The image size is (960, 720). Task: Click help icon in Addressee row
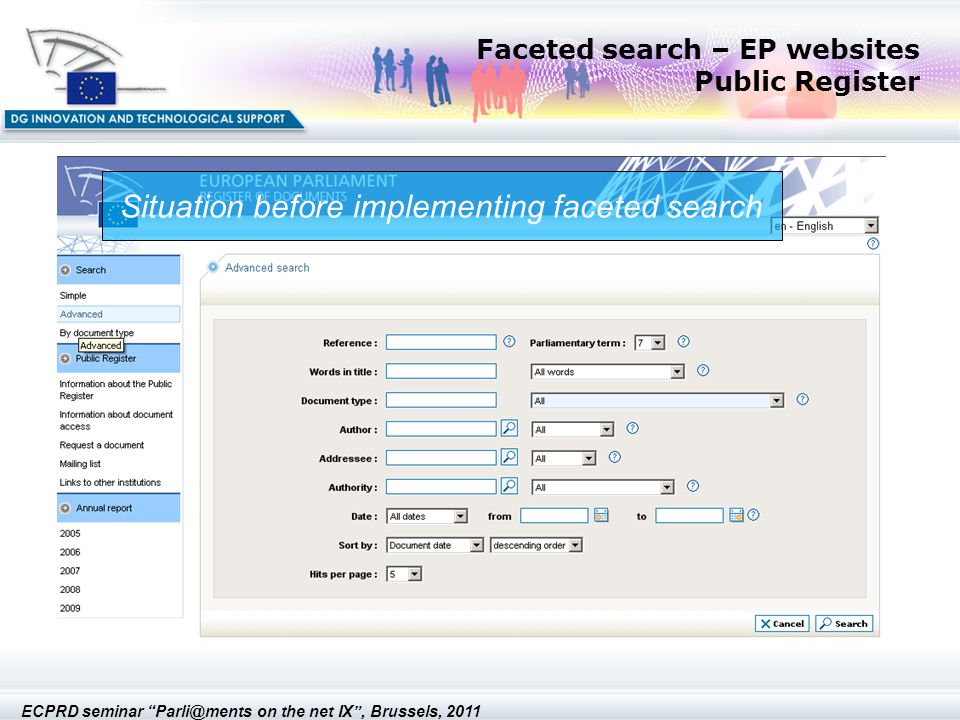click(x=615, y=457)
